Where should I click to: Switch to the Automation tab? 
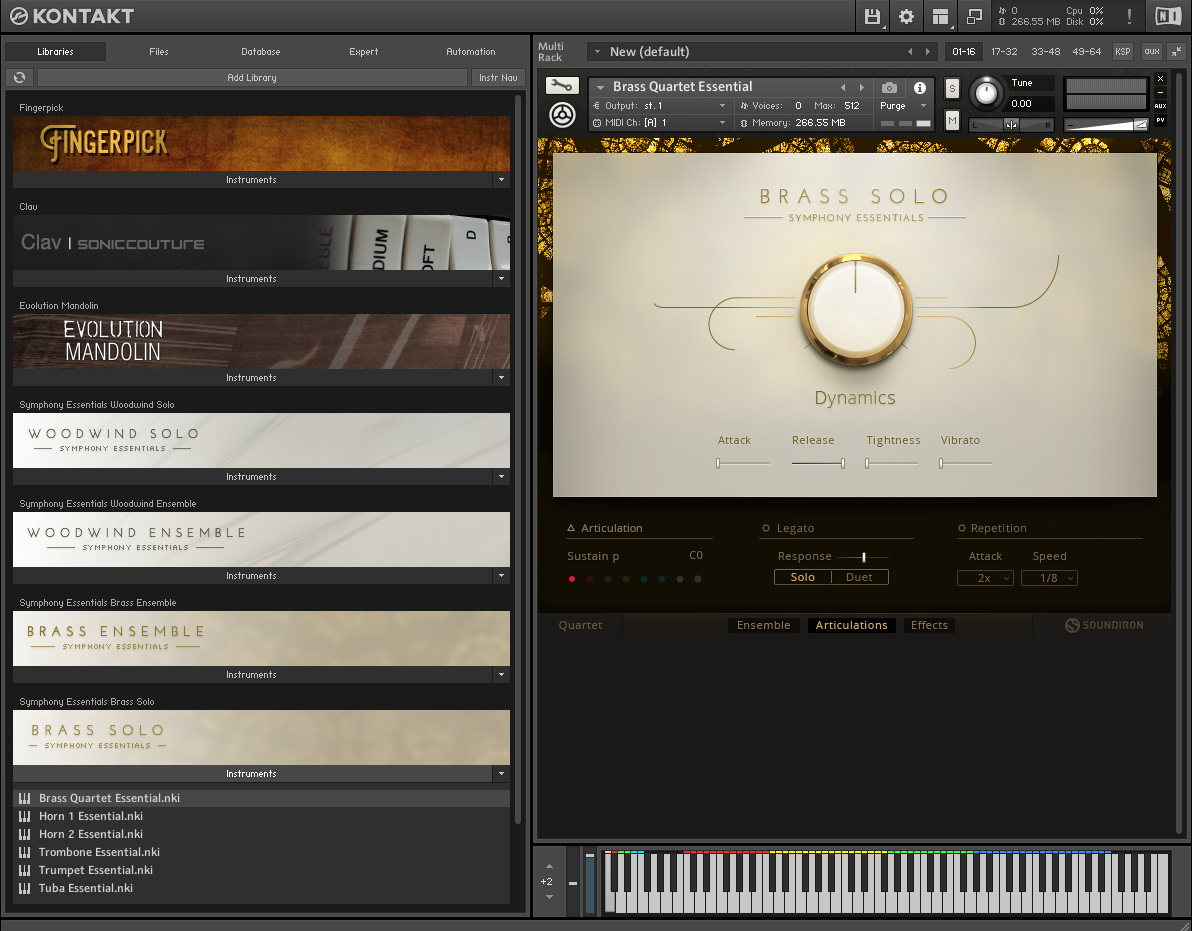pos(471,52)
